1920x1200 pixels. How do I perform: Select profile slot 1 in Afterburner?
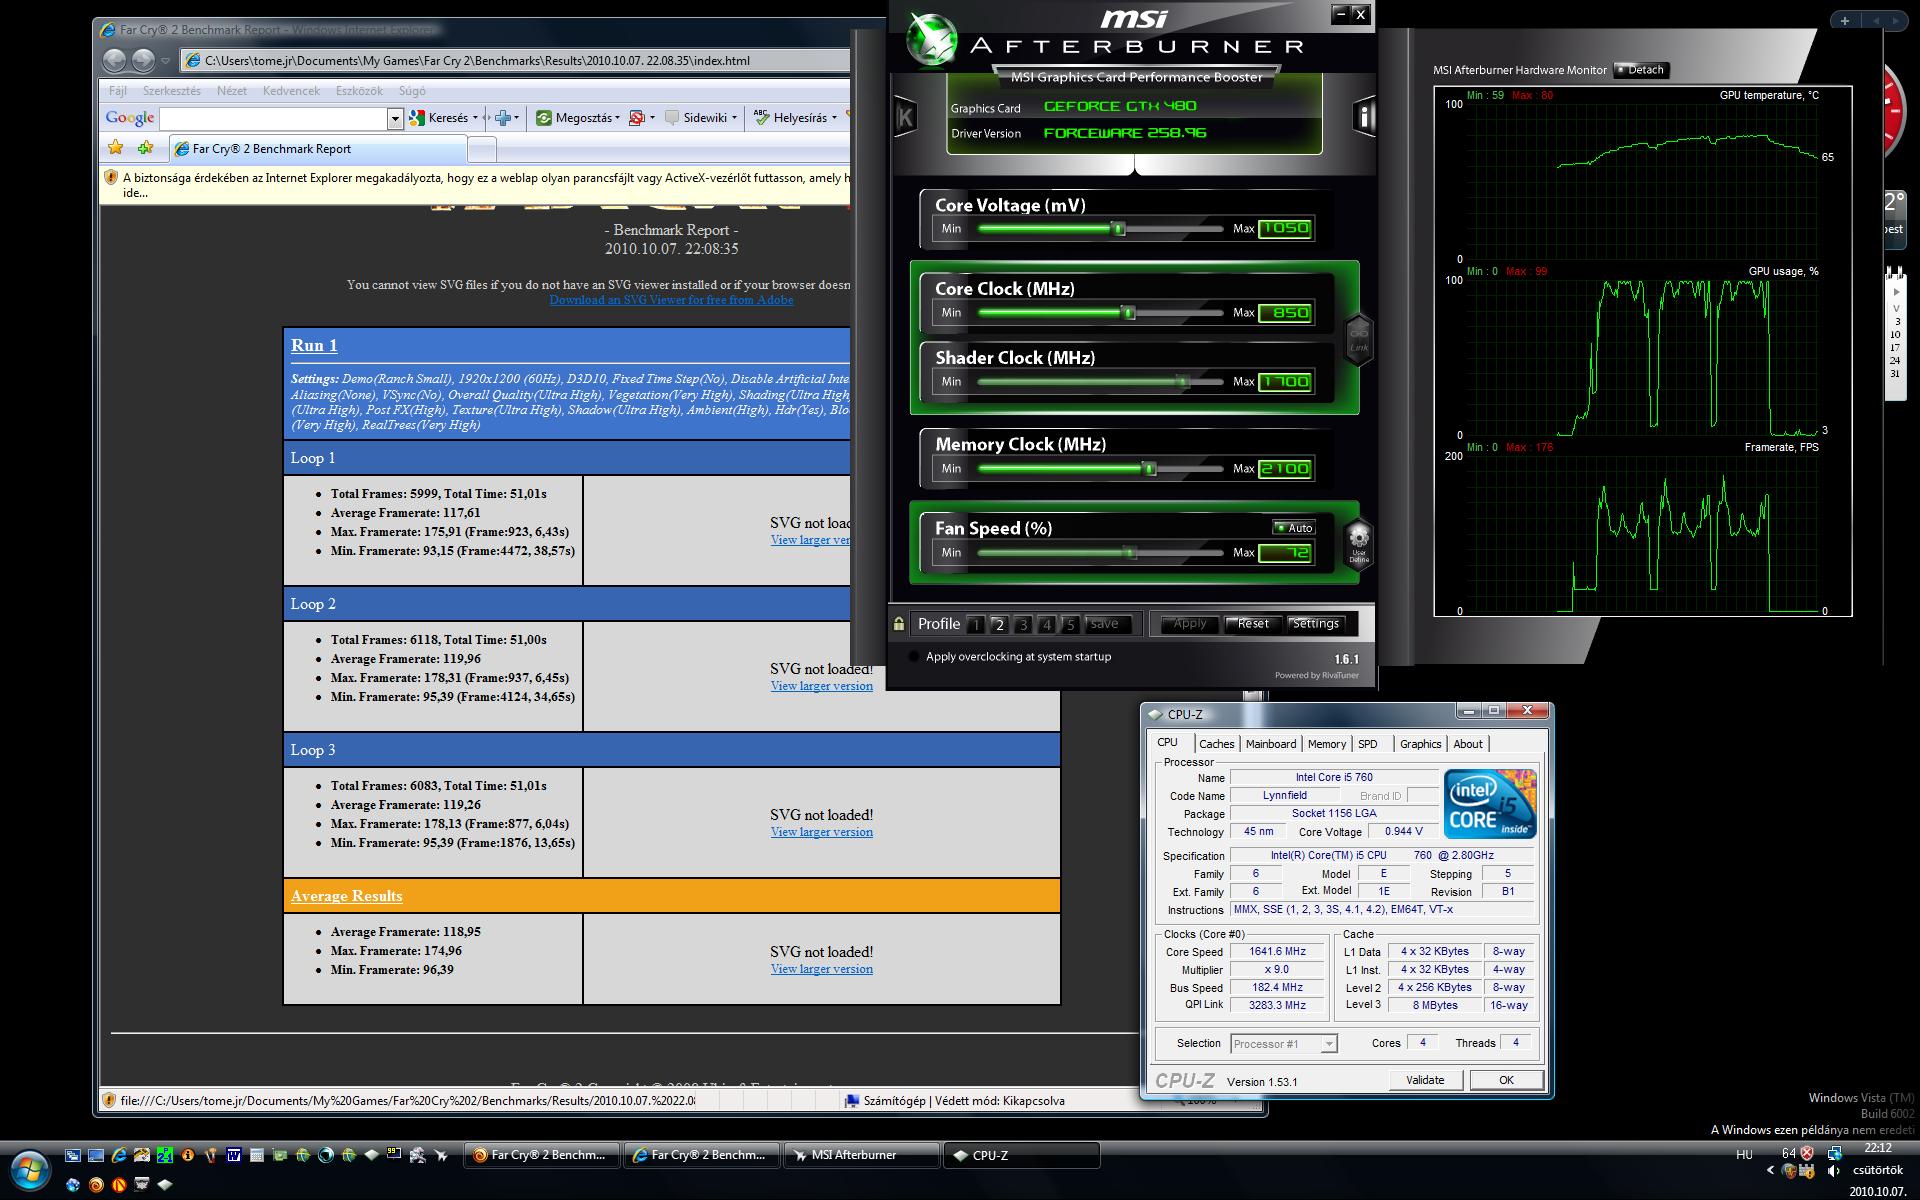(975, 624)
